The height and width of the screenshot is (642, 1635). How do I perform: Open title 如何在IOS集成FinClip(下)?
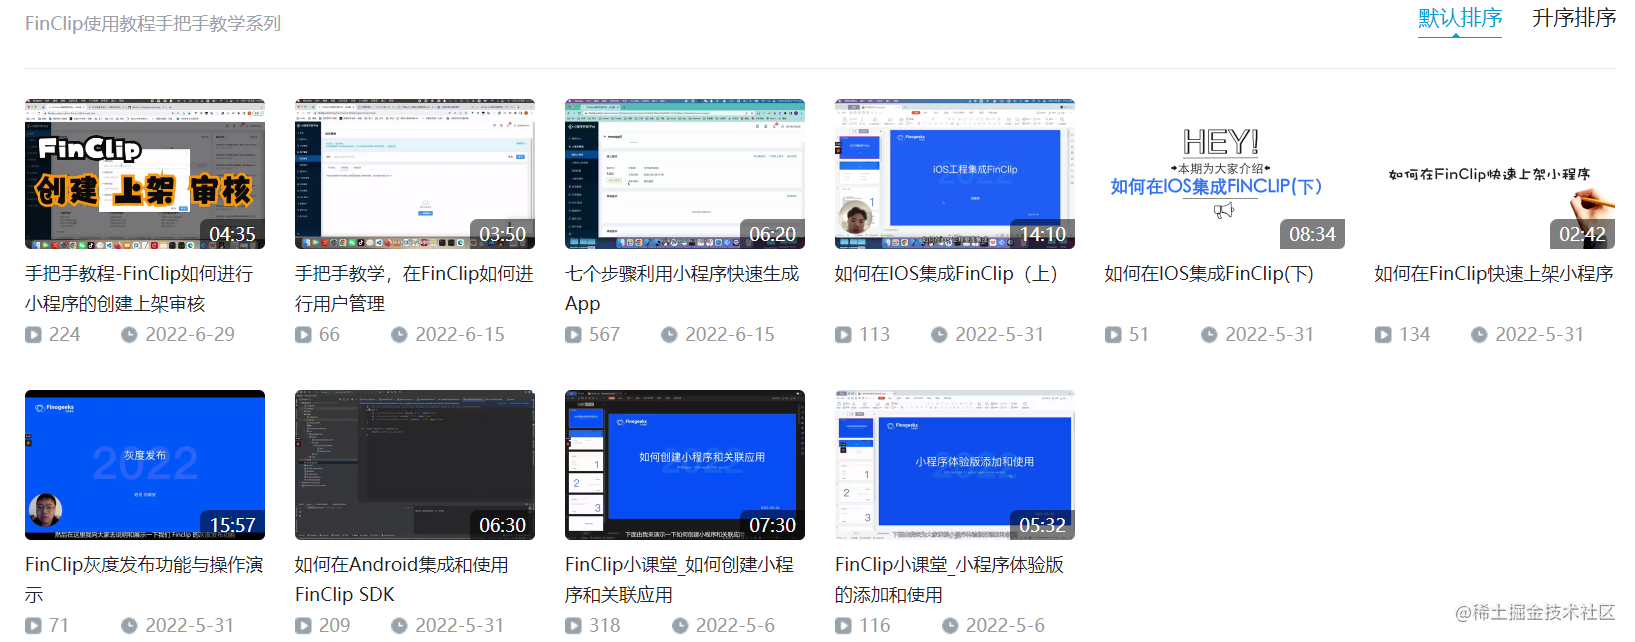(1209, 274)
